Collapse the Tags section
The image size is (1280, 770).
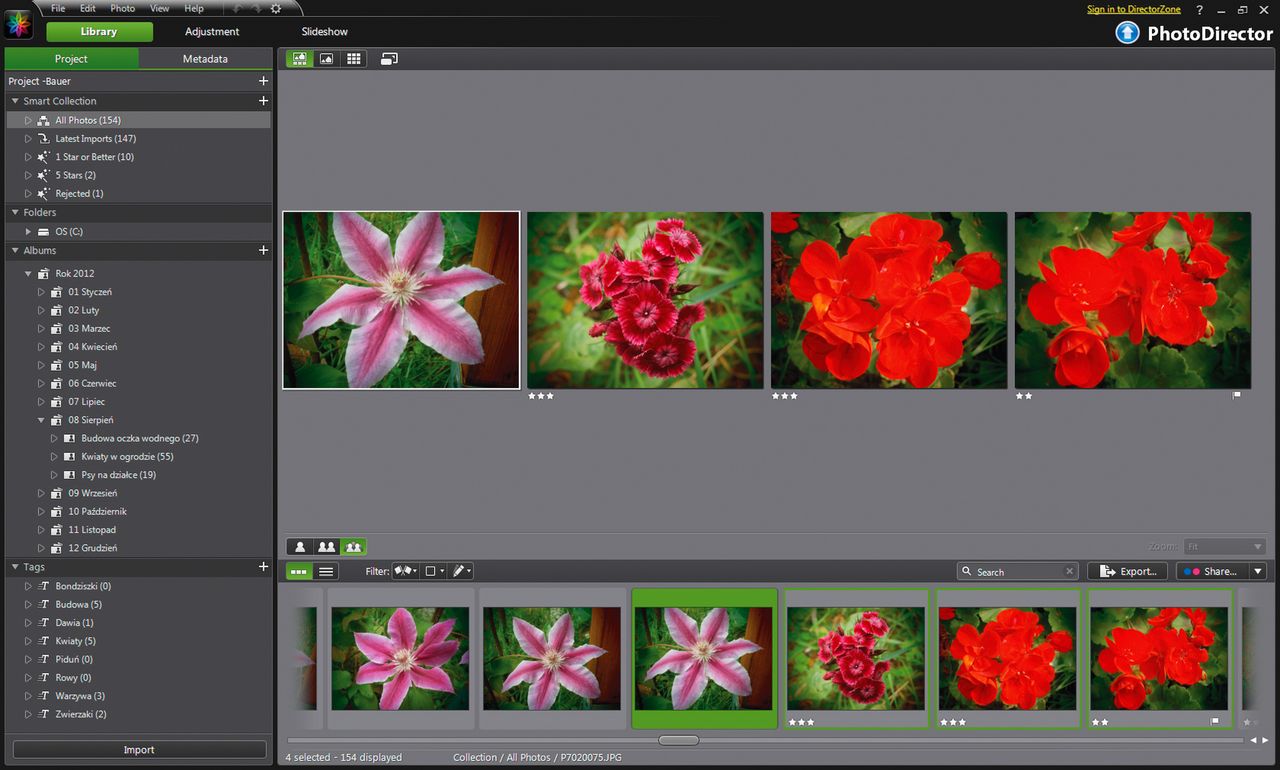pos(15,567)
